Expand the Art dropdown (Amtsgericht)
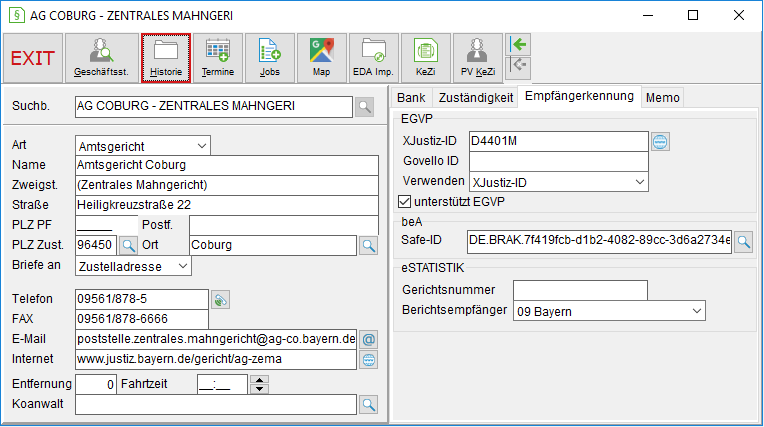Viewport: 764px width, 427px height. pos(202,146)
